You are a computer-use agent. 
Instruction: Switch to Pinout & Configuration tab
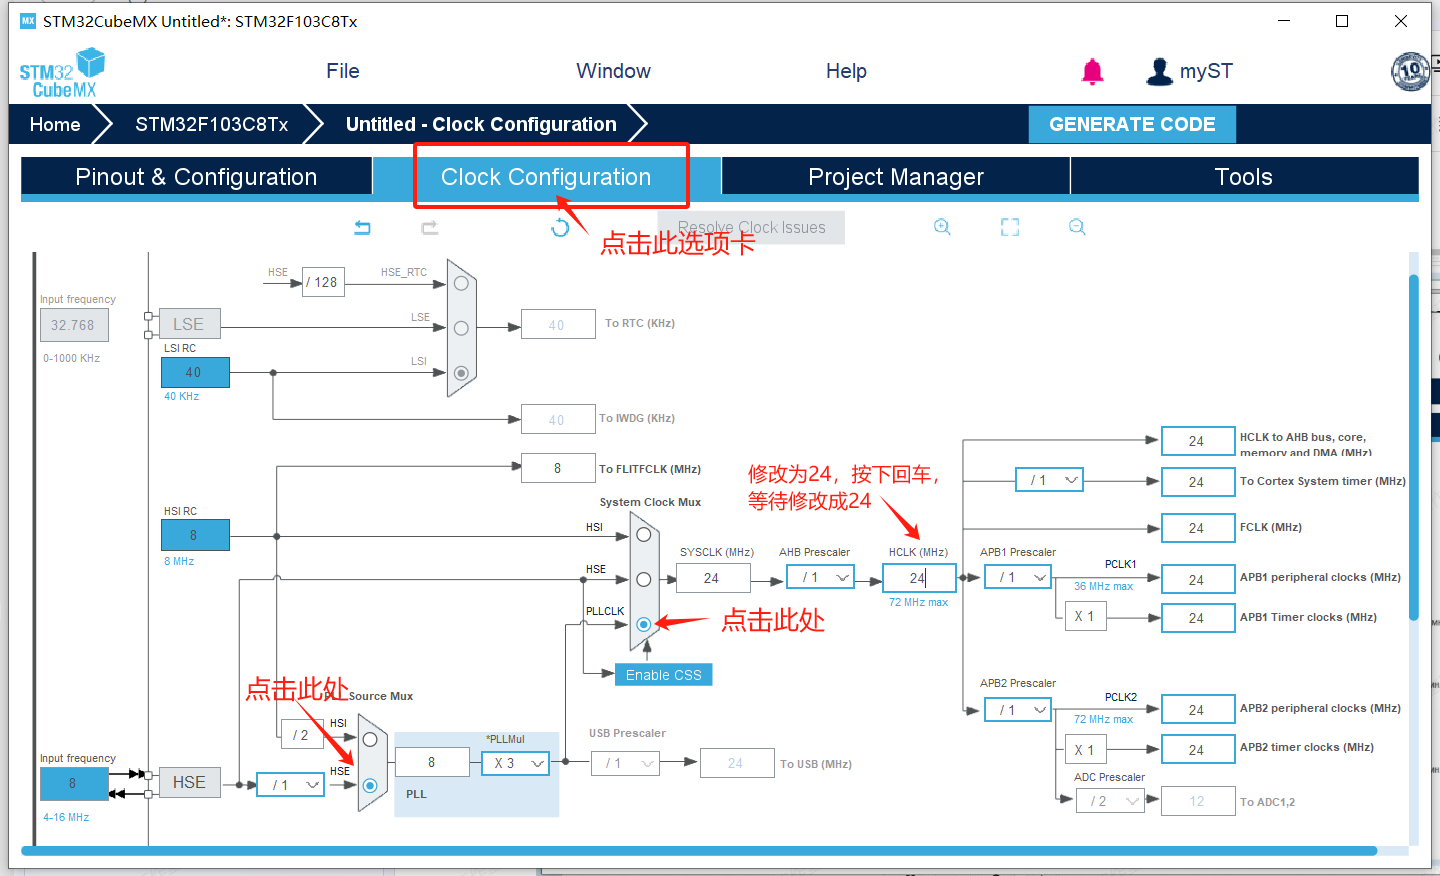196,177
